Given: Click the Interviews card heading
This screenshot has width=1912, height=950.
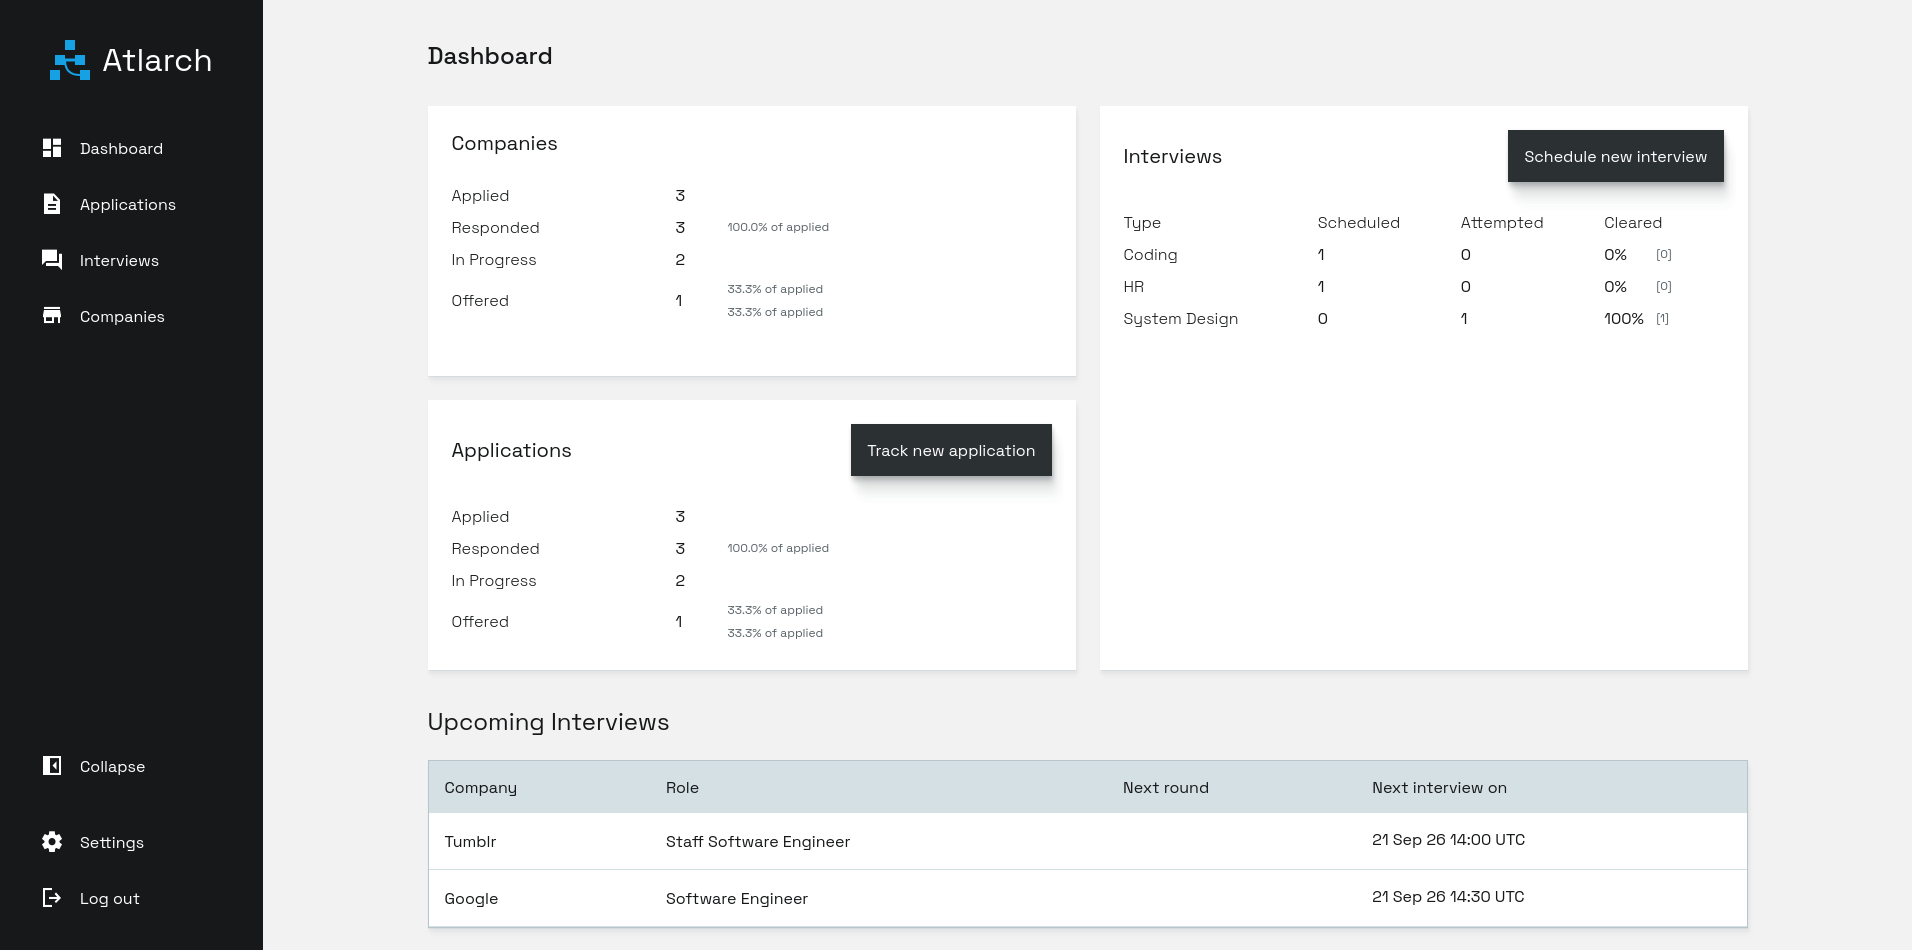Looking at the screenshot, I should click(x=1172, y=156).
